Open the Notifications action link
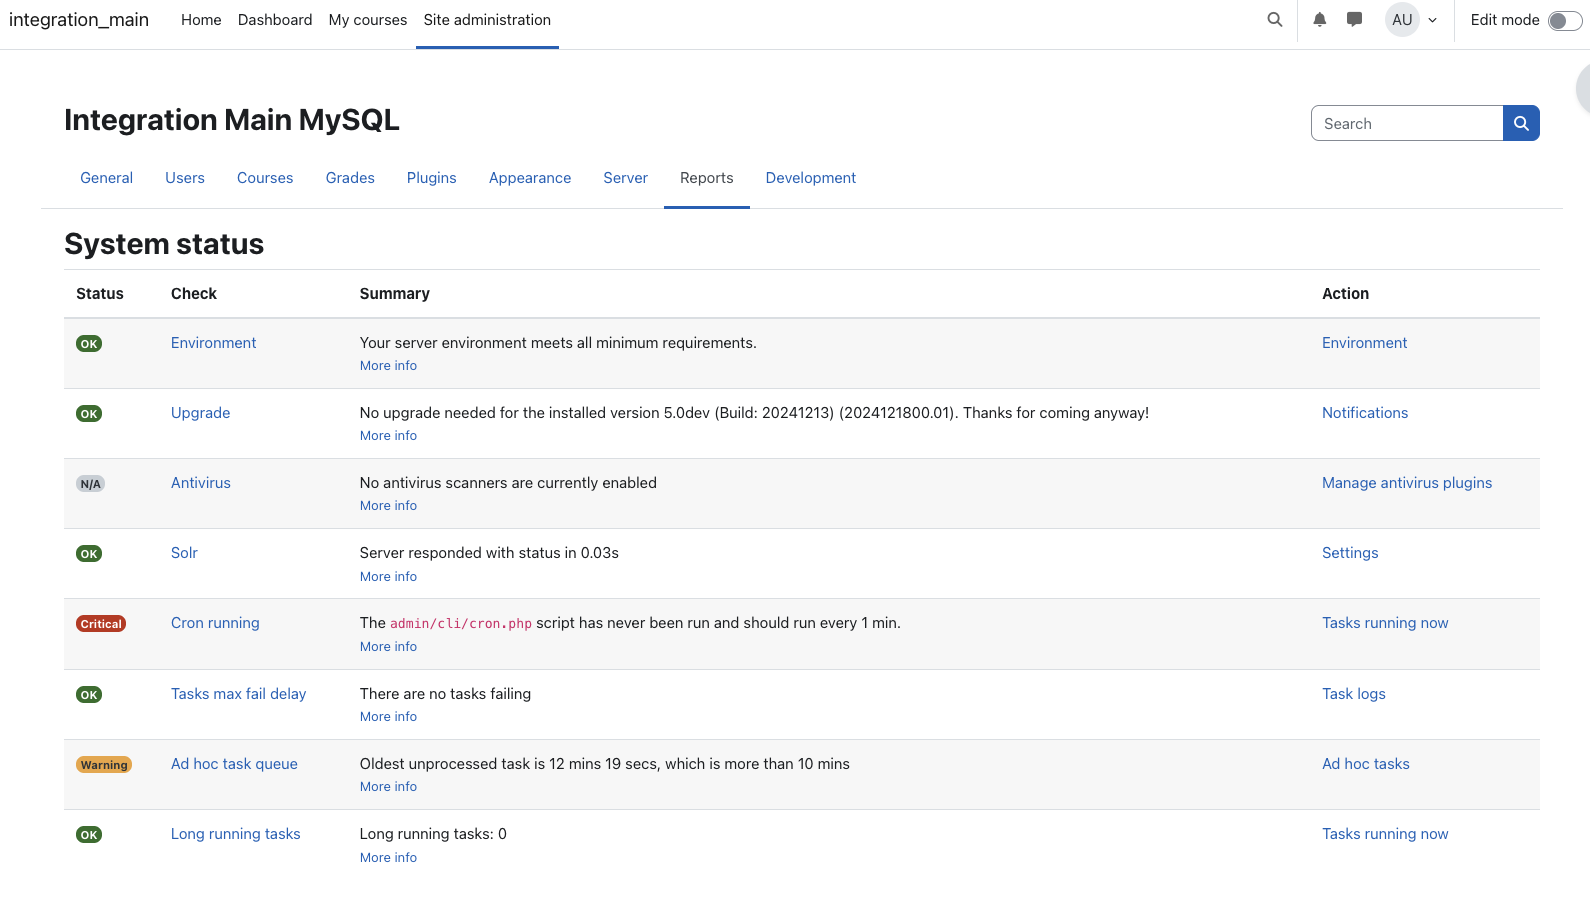This screenshot has height=922, width=1590. pos(1365,413)
